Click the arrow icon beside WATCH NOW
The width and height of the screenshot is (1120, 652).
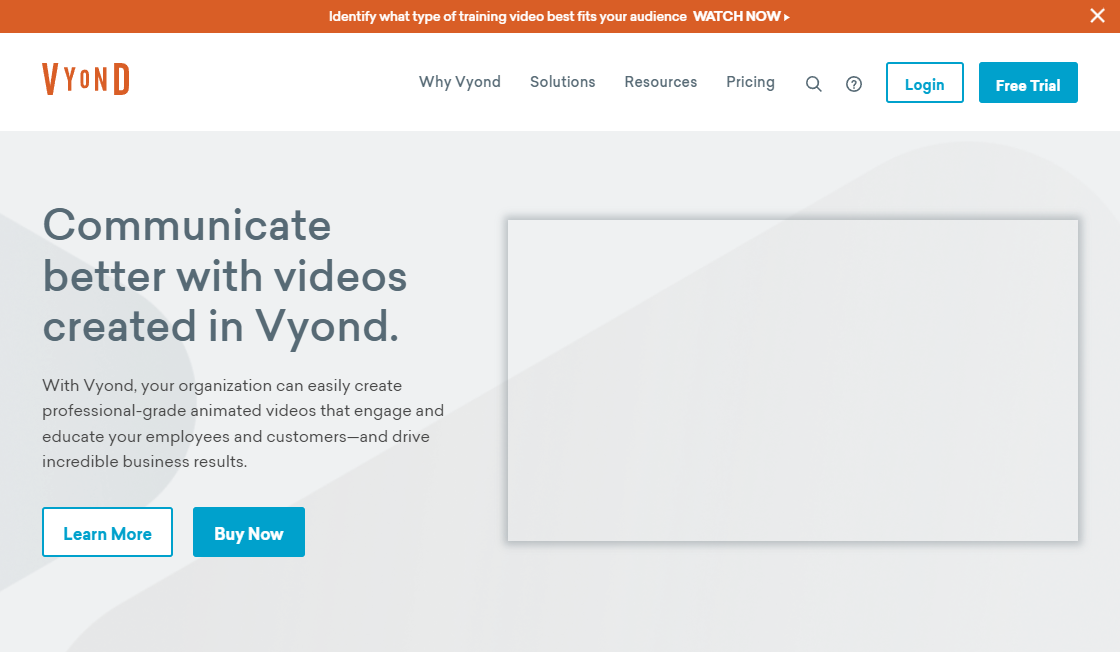pos(786,16)
